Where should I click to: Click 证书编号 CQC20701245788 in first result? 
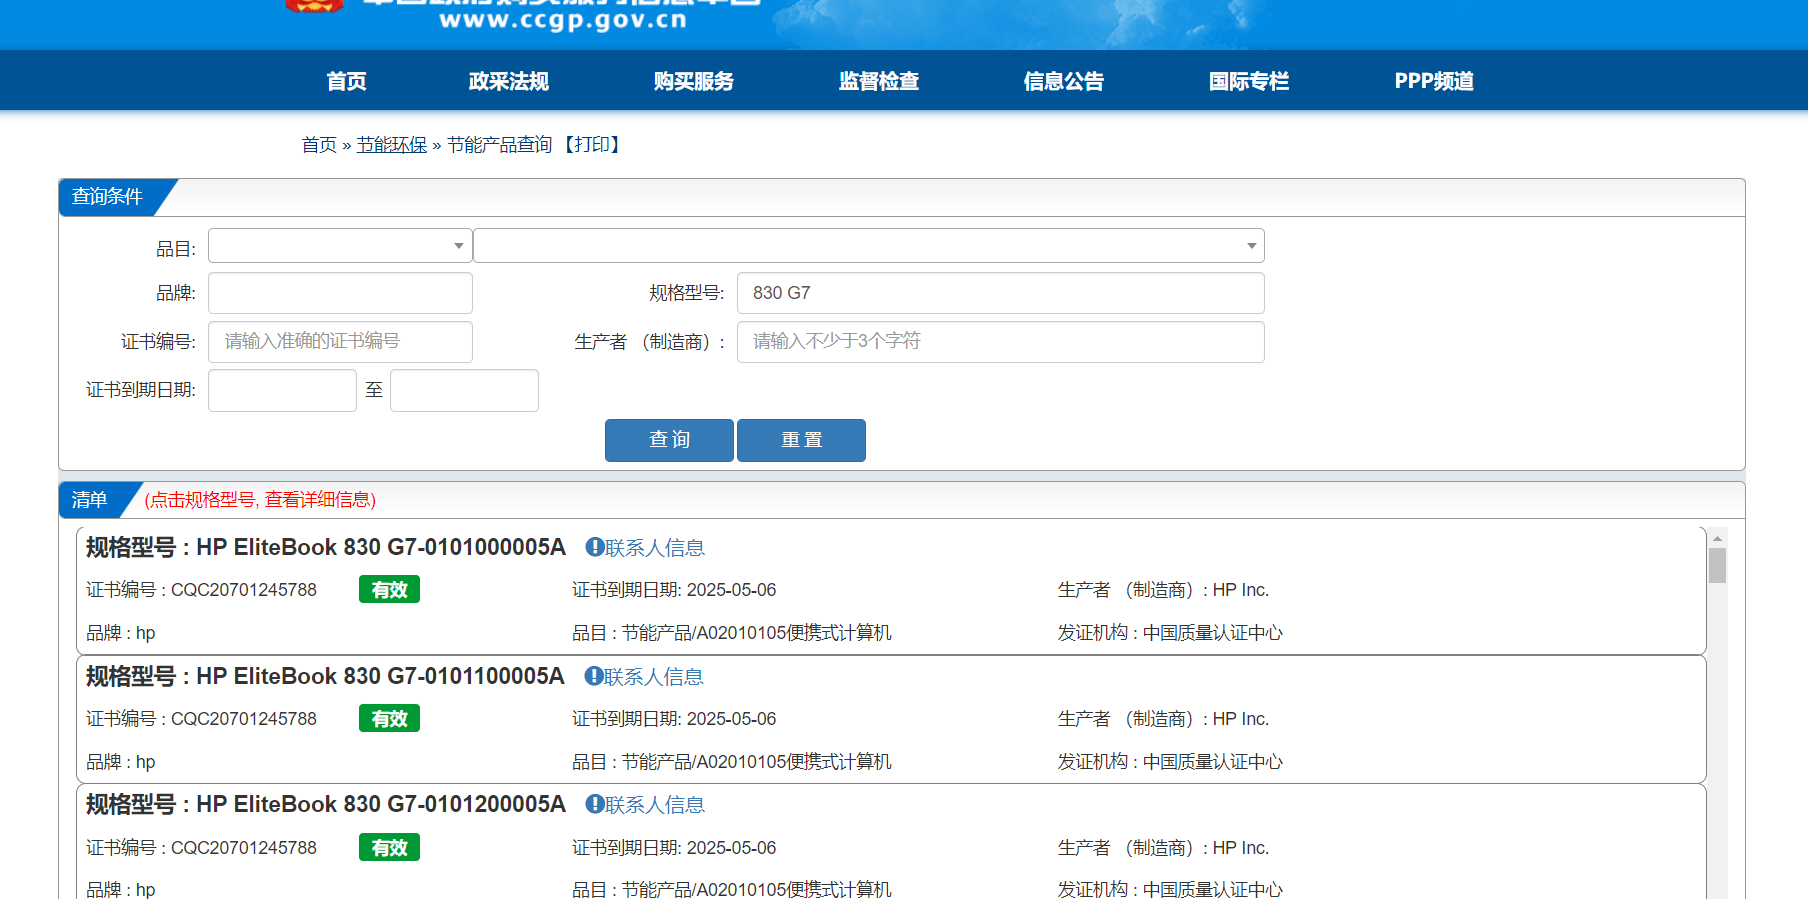point(201,590)
